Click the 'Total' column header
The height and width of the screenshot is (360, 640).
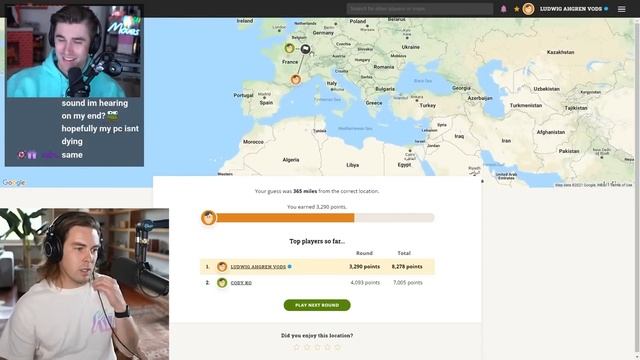(404, 253)
